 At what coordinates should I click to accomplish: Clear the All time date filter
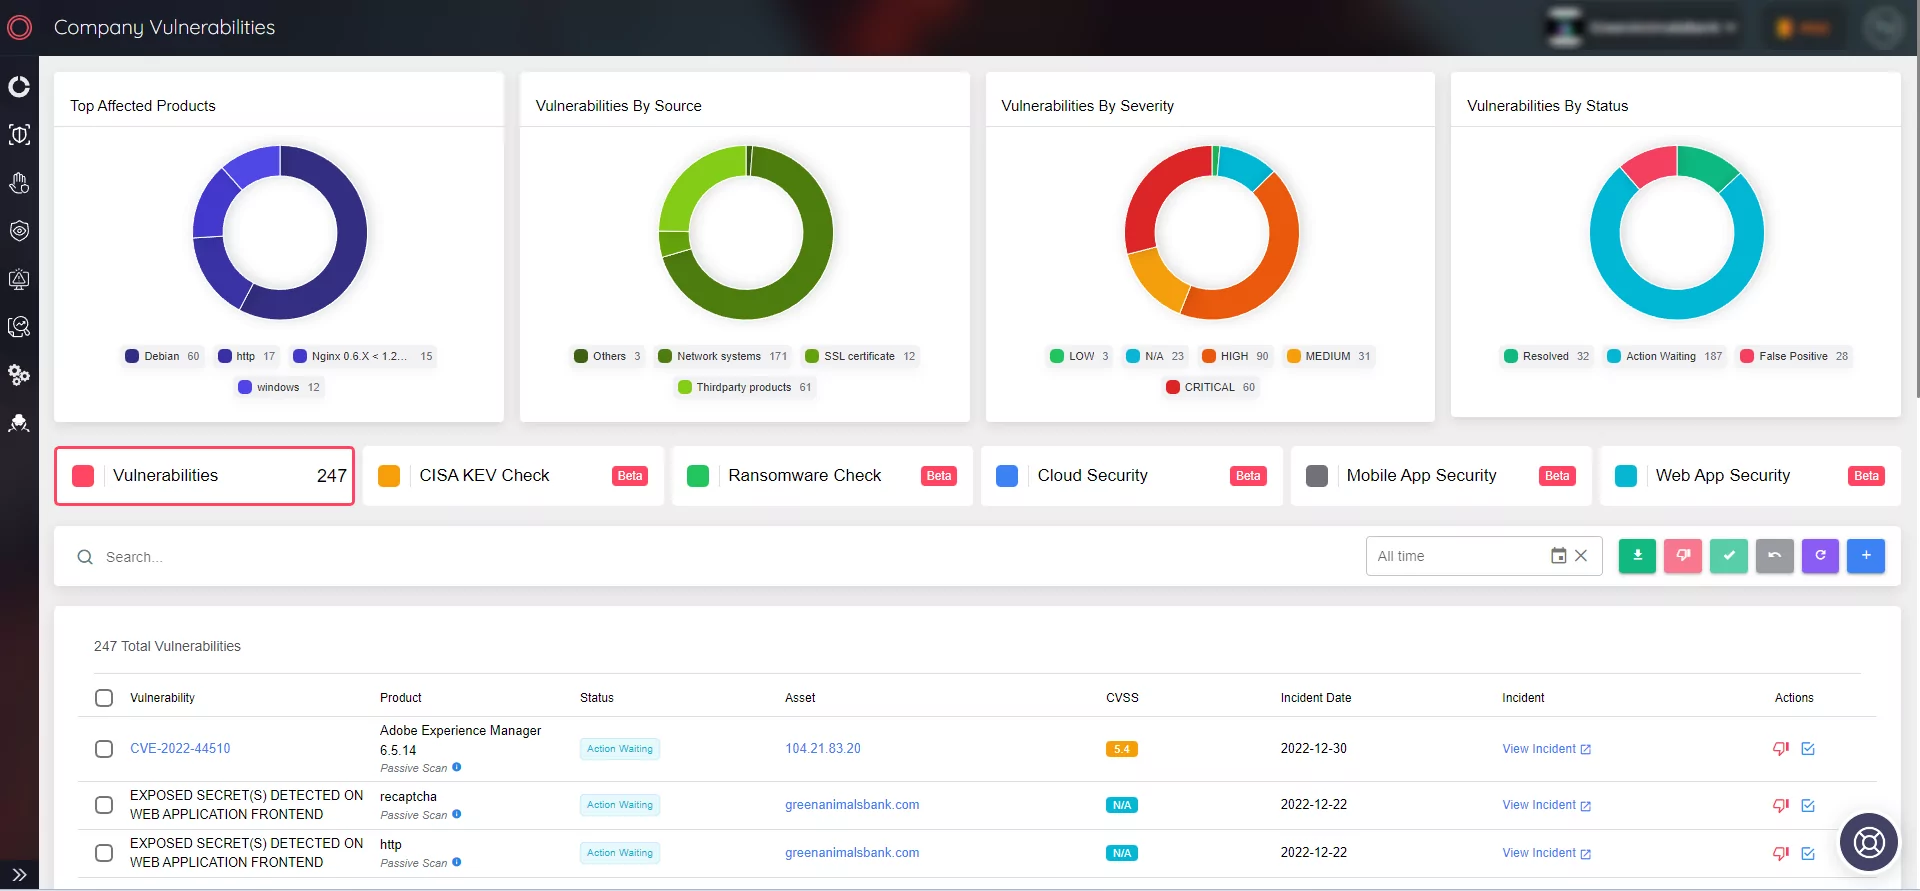tap(1581, 556)
